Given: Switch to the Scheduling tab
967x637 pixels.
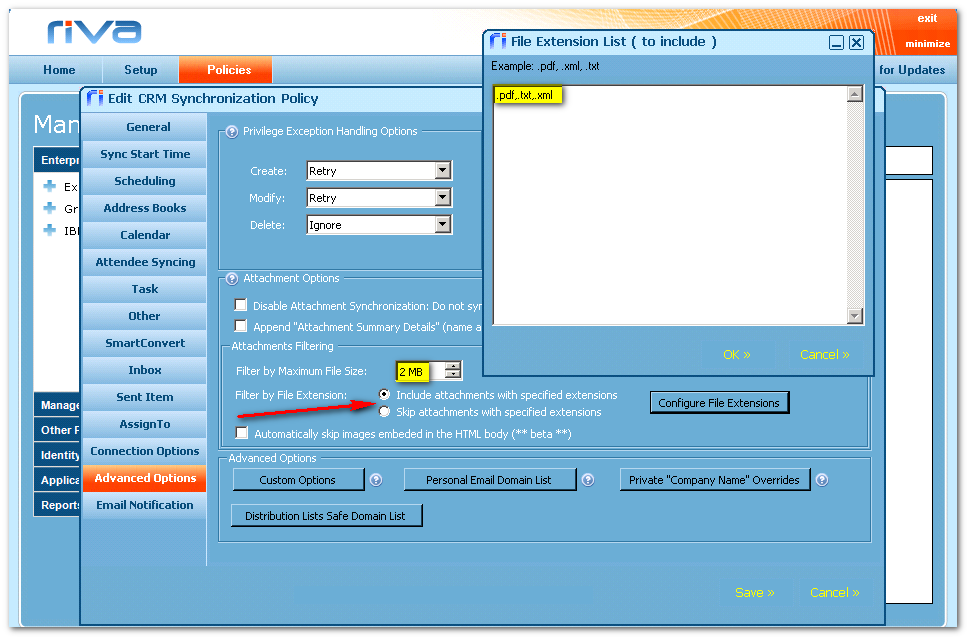Looking at the screenshot, I should 144,181.
